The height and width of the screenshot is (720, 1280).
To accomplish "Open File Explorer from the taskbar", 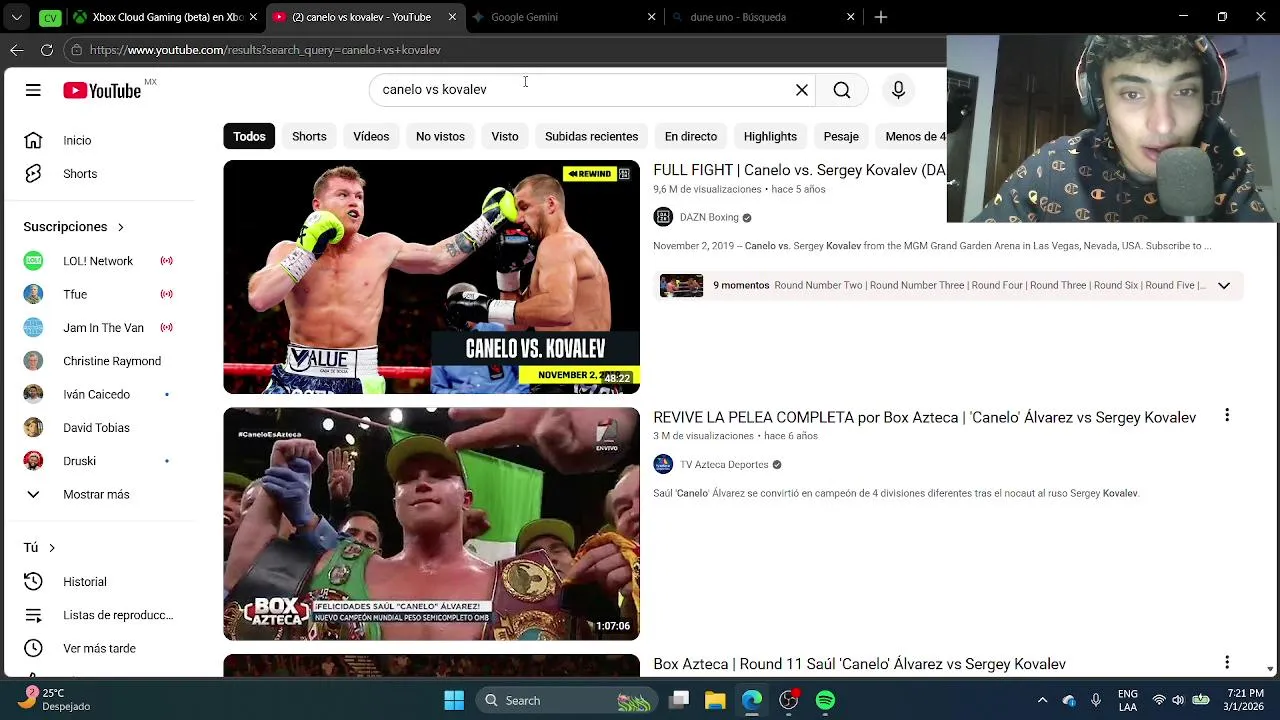I will 715,700.
